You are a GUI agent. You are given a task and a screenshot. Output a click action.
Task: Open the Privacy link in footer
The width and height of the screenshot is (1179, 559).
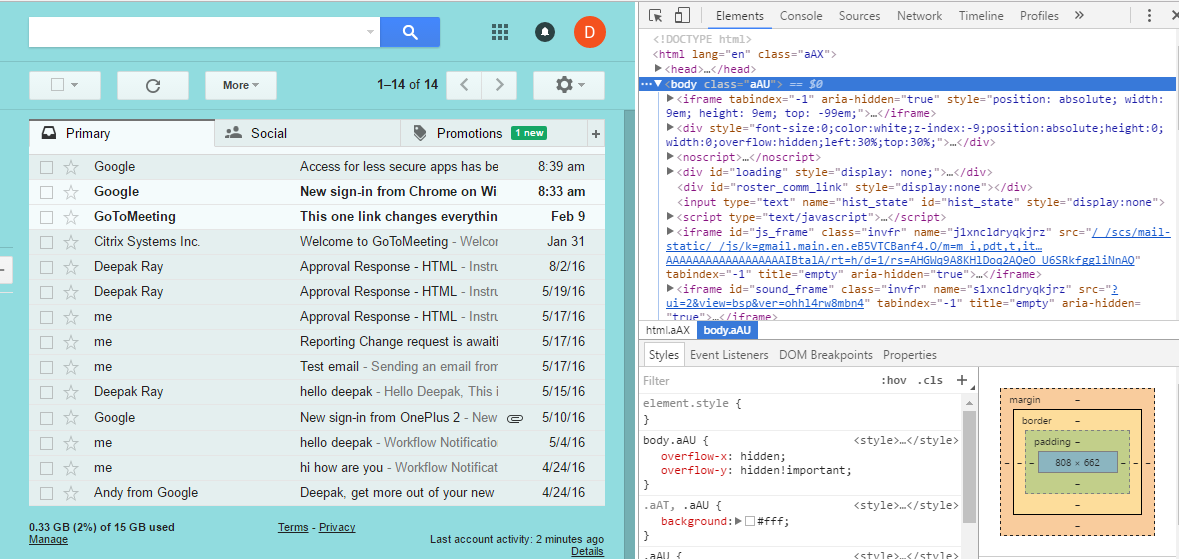coord(337,527)
